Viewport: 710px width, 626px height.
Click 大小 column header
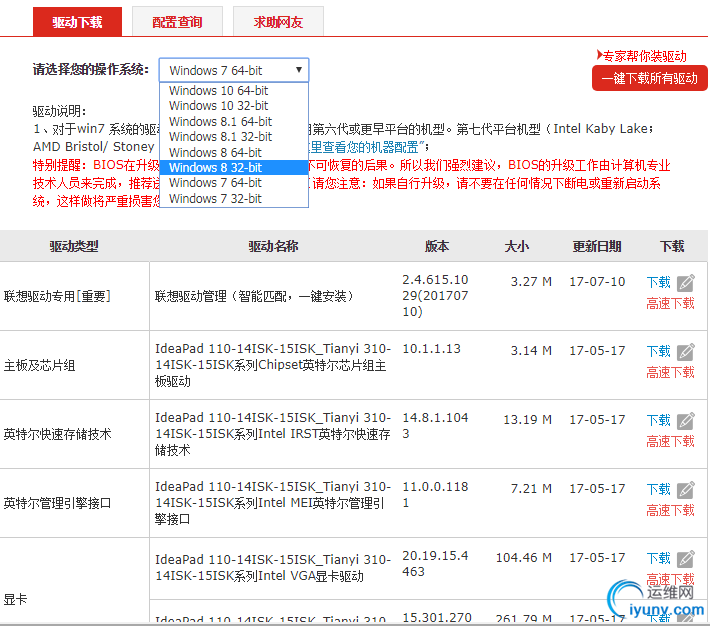(x=517, y=246)
